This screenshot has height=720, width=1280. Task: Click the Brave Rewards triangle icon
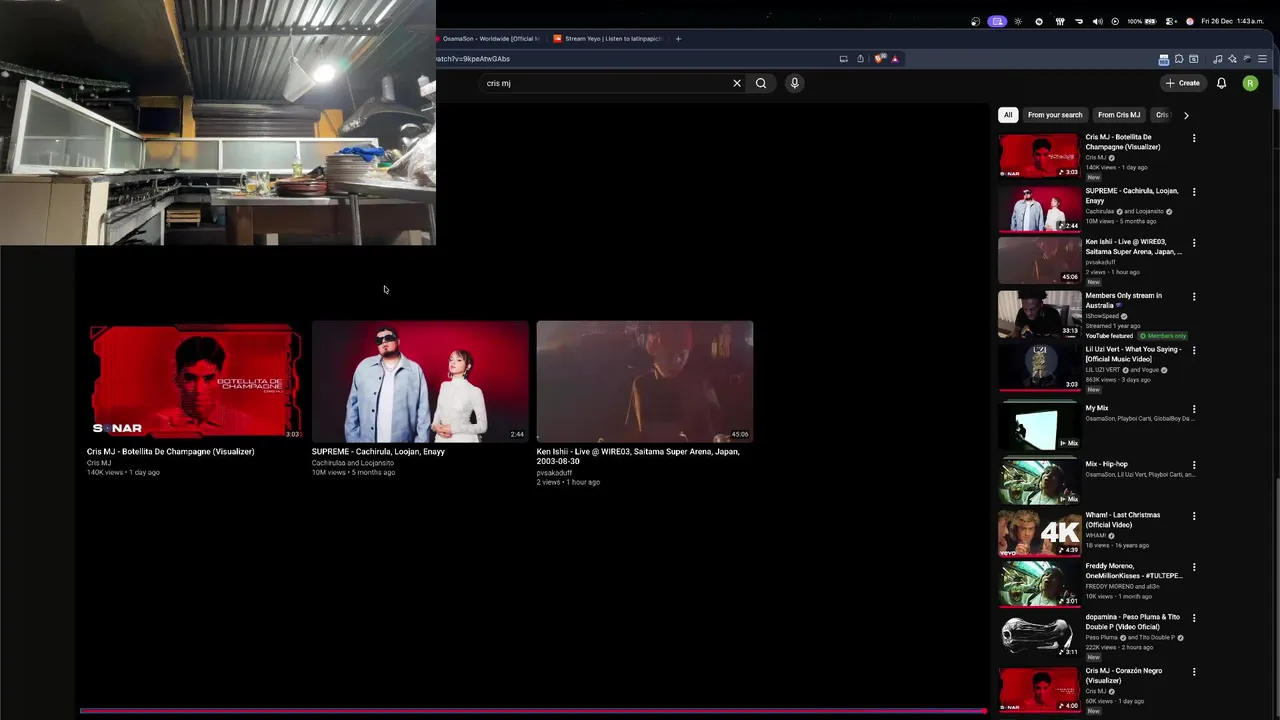[895, 59]
